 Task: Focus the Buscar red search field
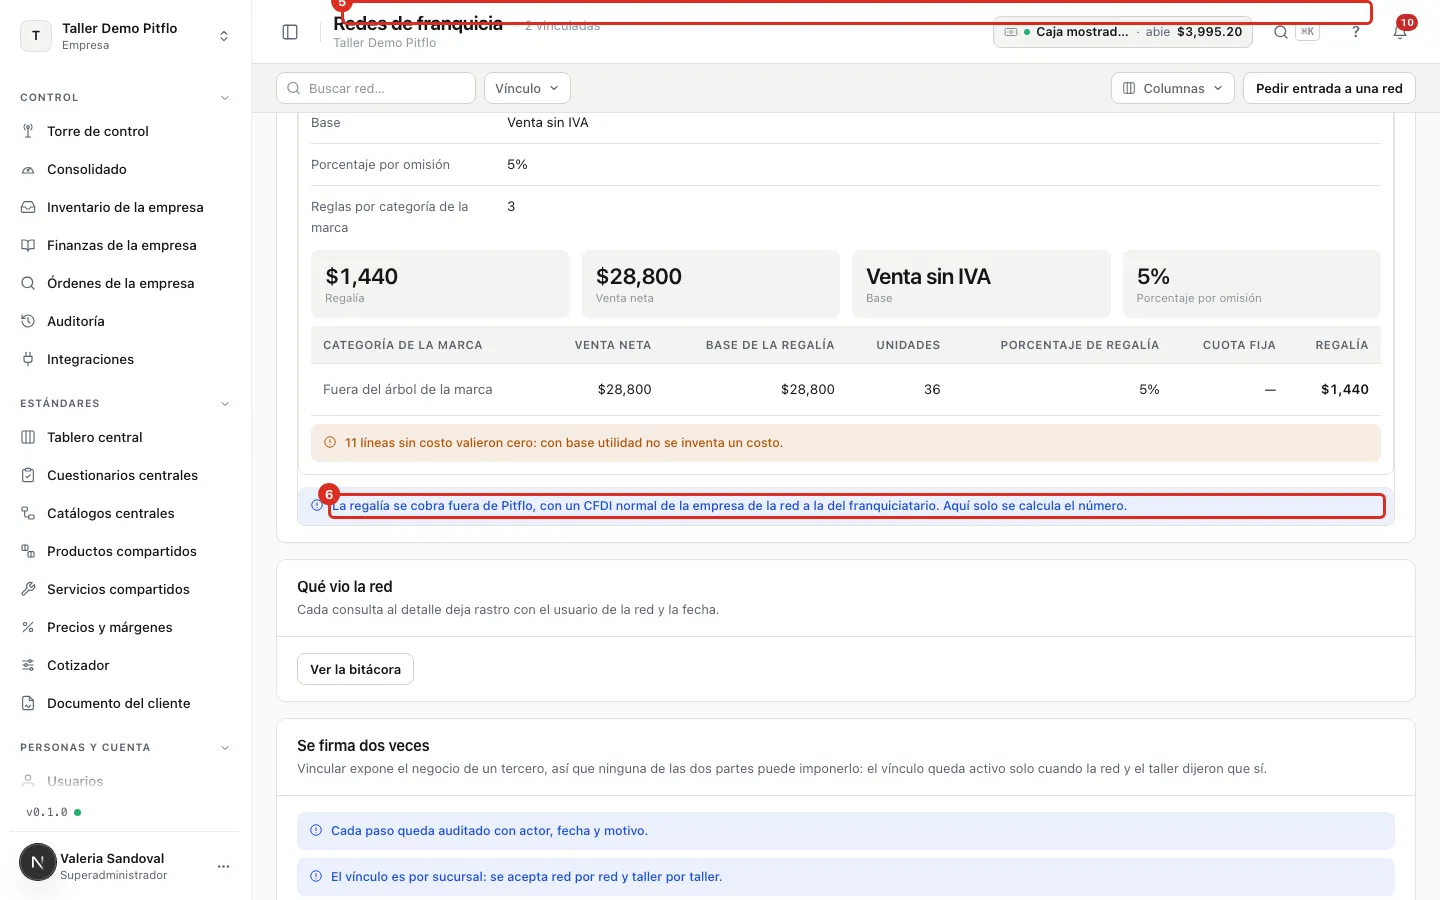click(x=376, y=88)
